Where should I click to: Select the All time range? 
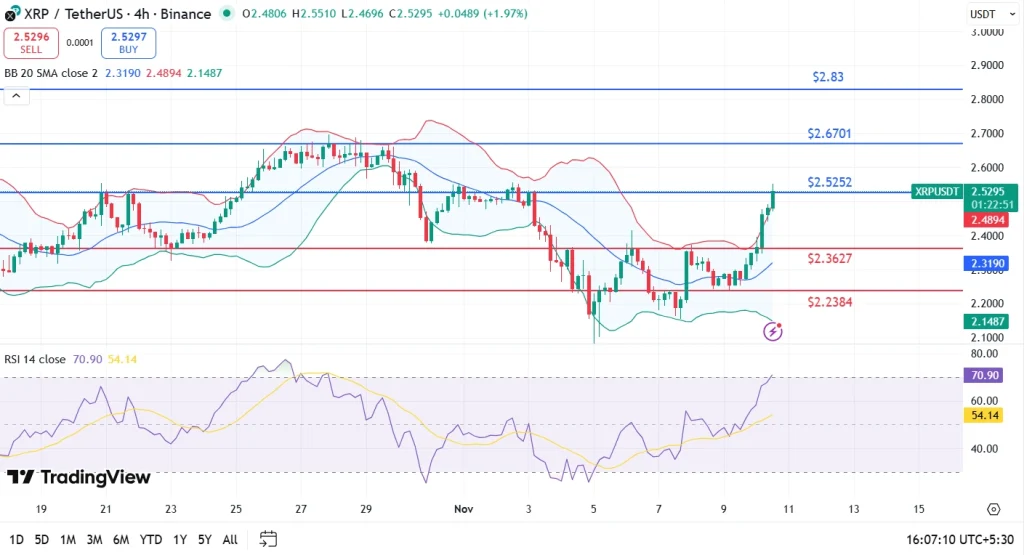point(230,539)
